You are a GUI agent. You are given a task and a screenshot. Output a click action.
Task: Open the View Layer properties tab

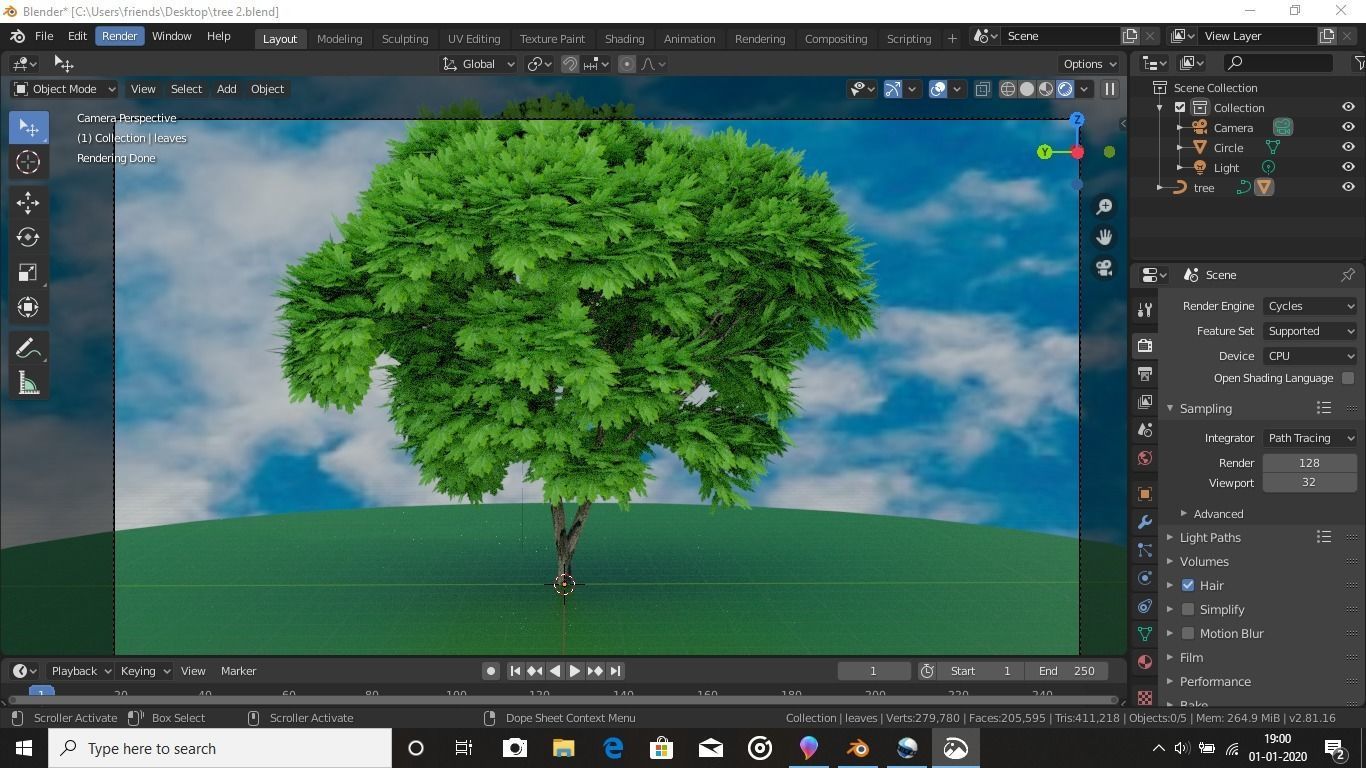(1145, 401)
